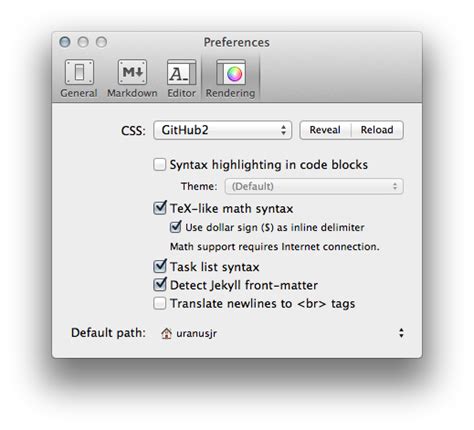Click the minimize window button
The height and width of the screenshot is (430, 474).
pos(83,42)
